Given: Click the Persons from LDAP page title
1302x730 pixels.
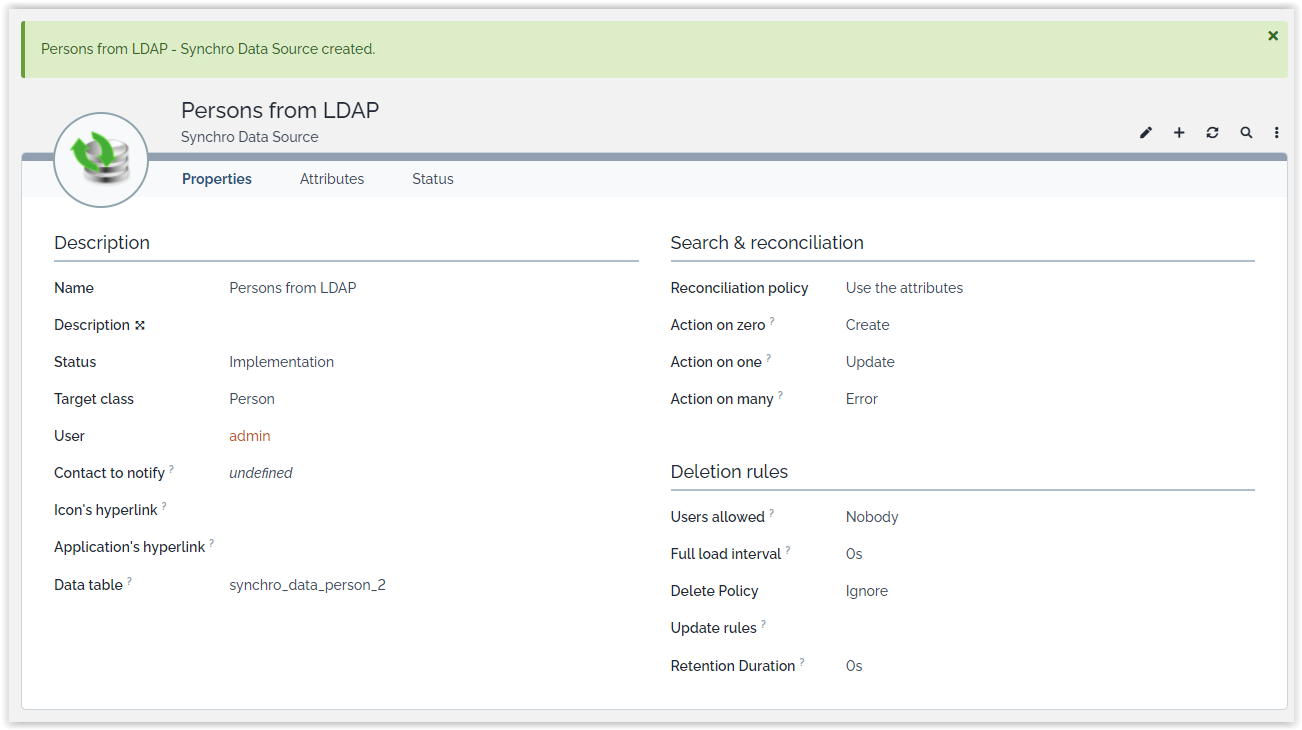Looking at the screenshot, I should point(280,110).
